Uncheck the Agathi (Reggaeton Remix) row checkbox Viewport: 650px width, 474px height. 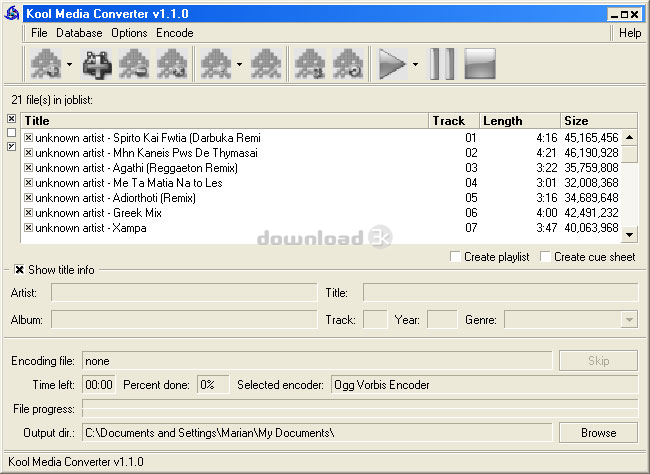pos(28,168)
